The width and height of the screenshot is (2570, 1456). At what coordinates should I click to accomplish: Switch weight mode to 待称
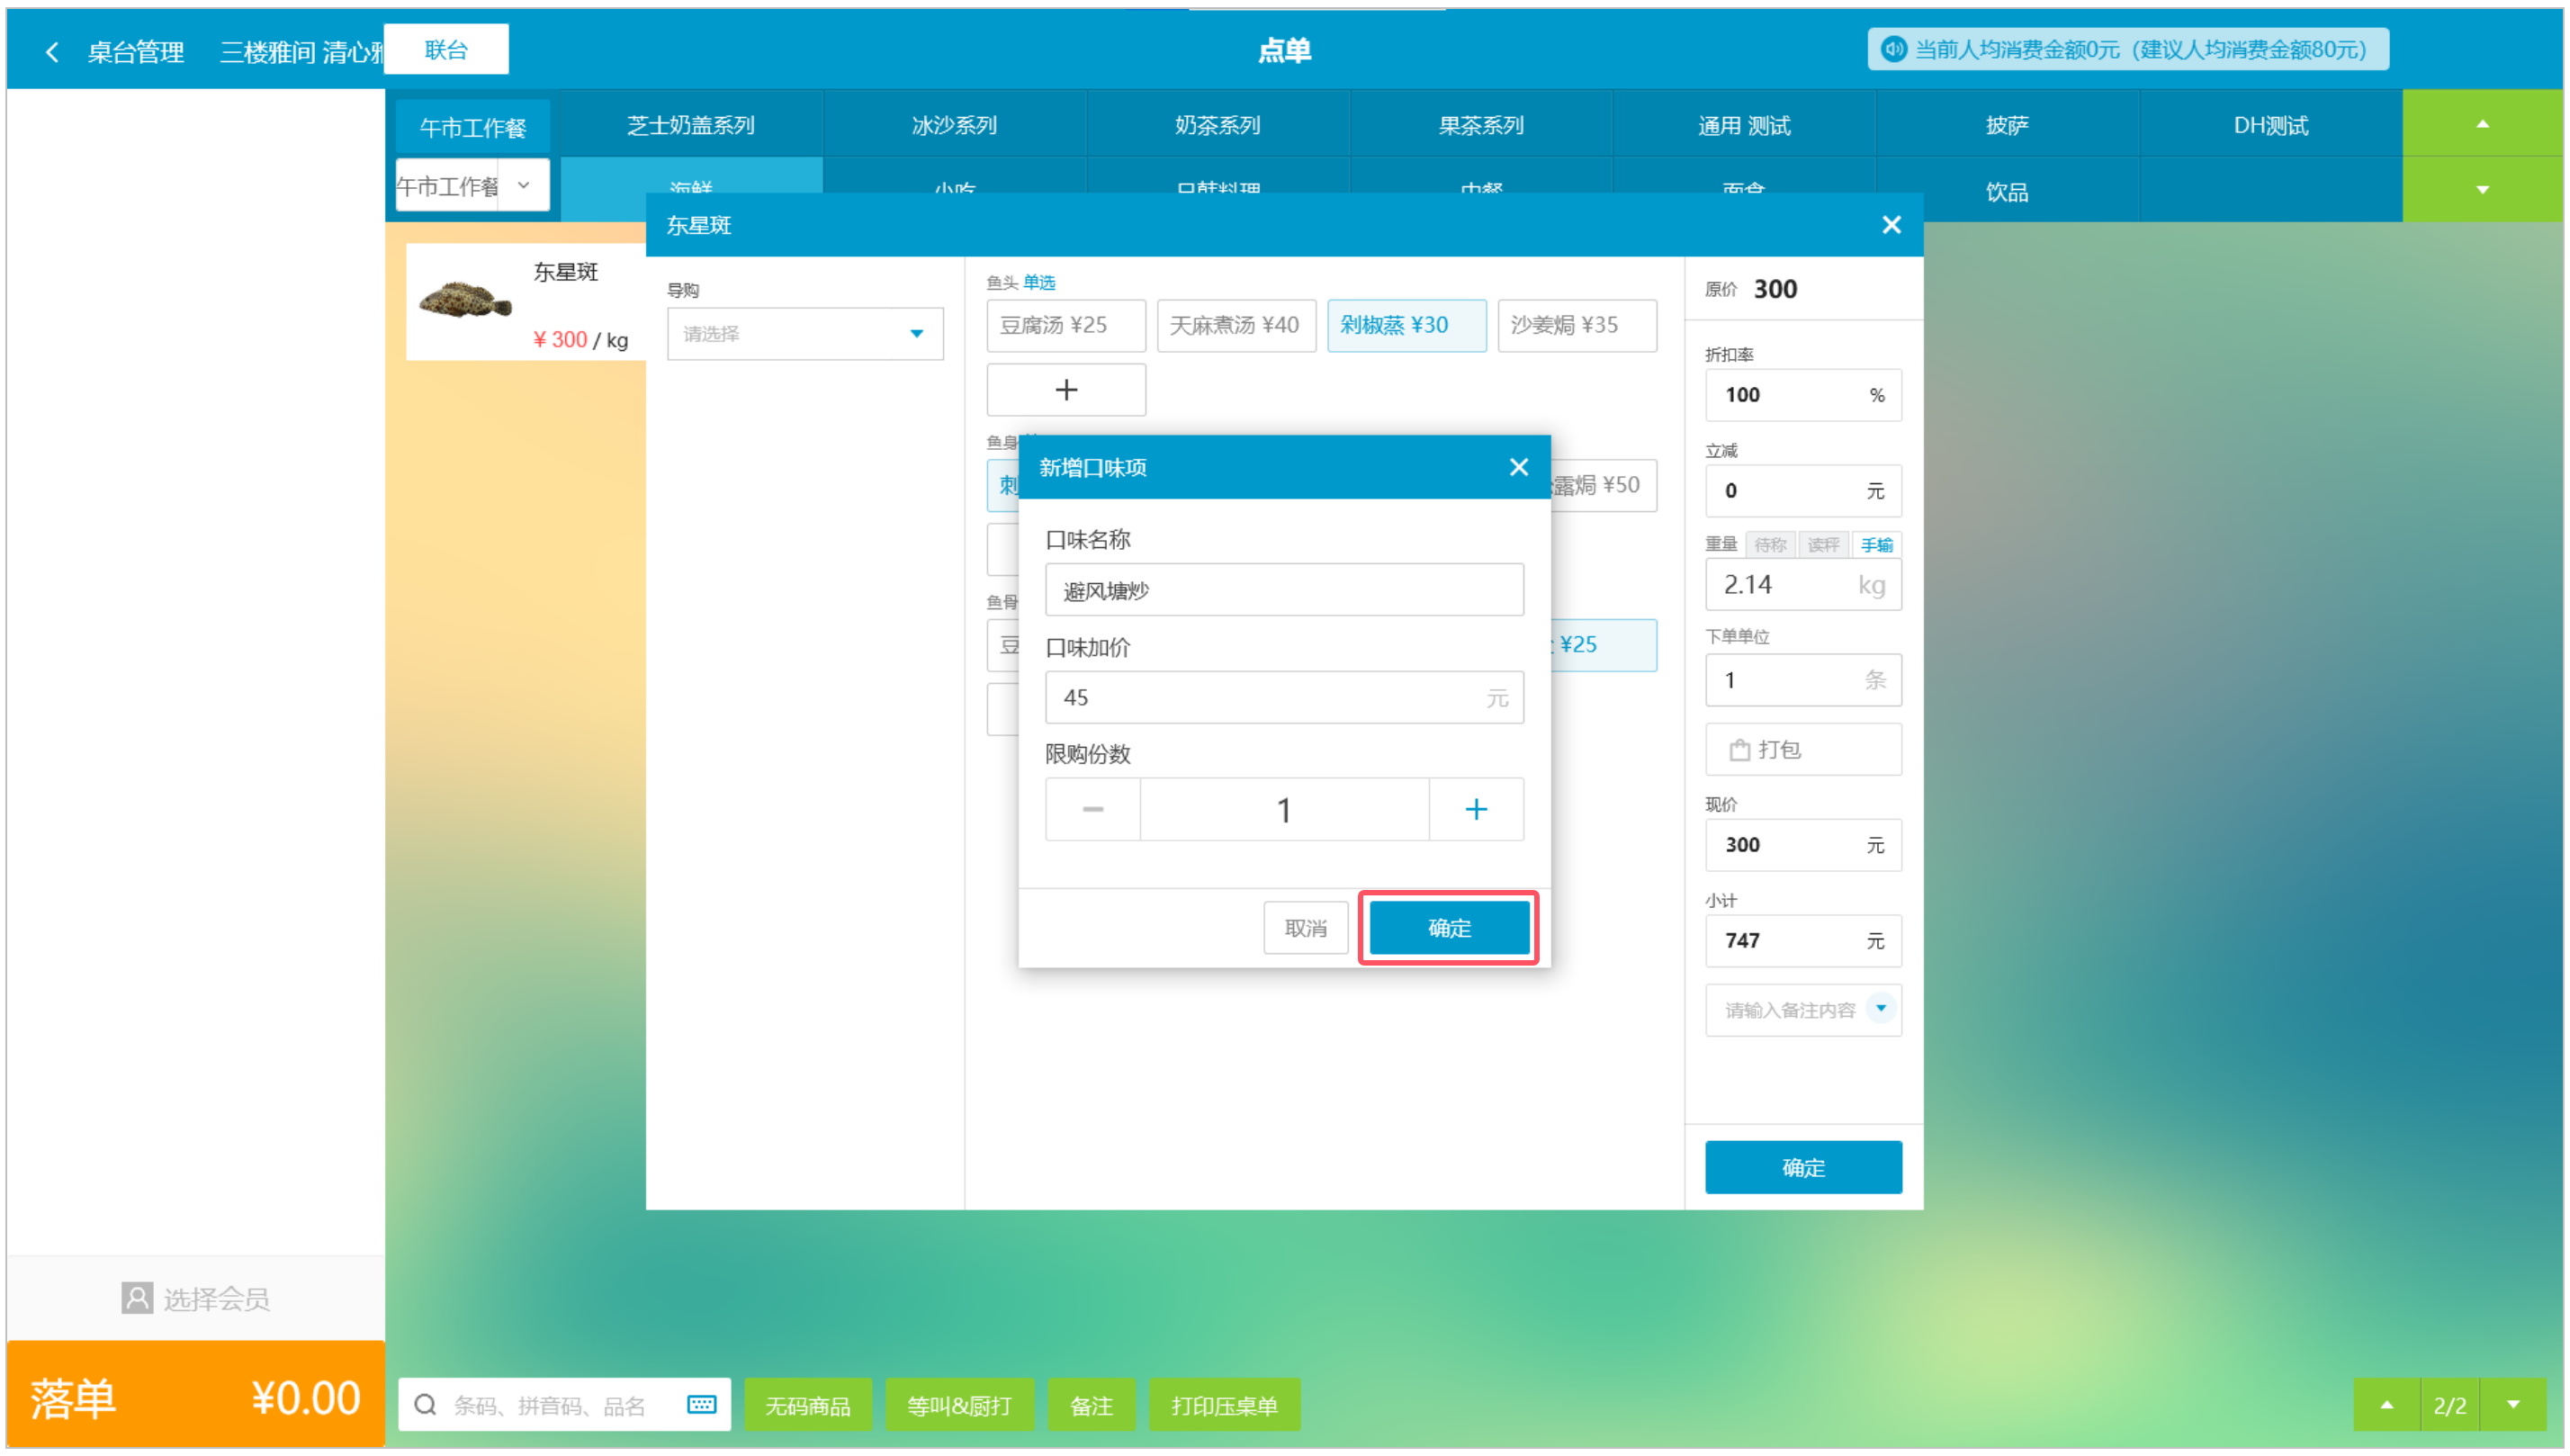[x=1770, y=544]
